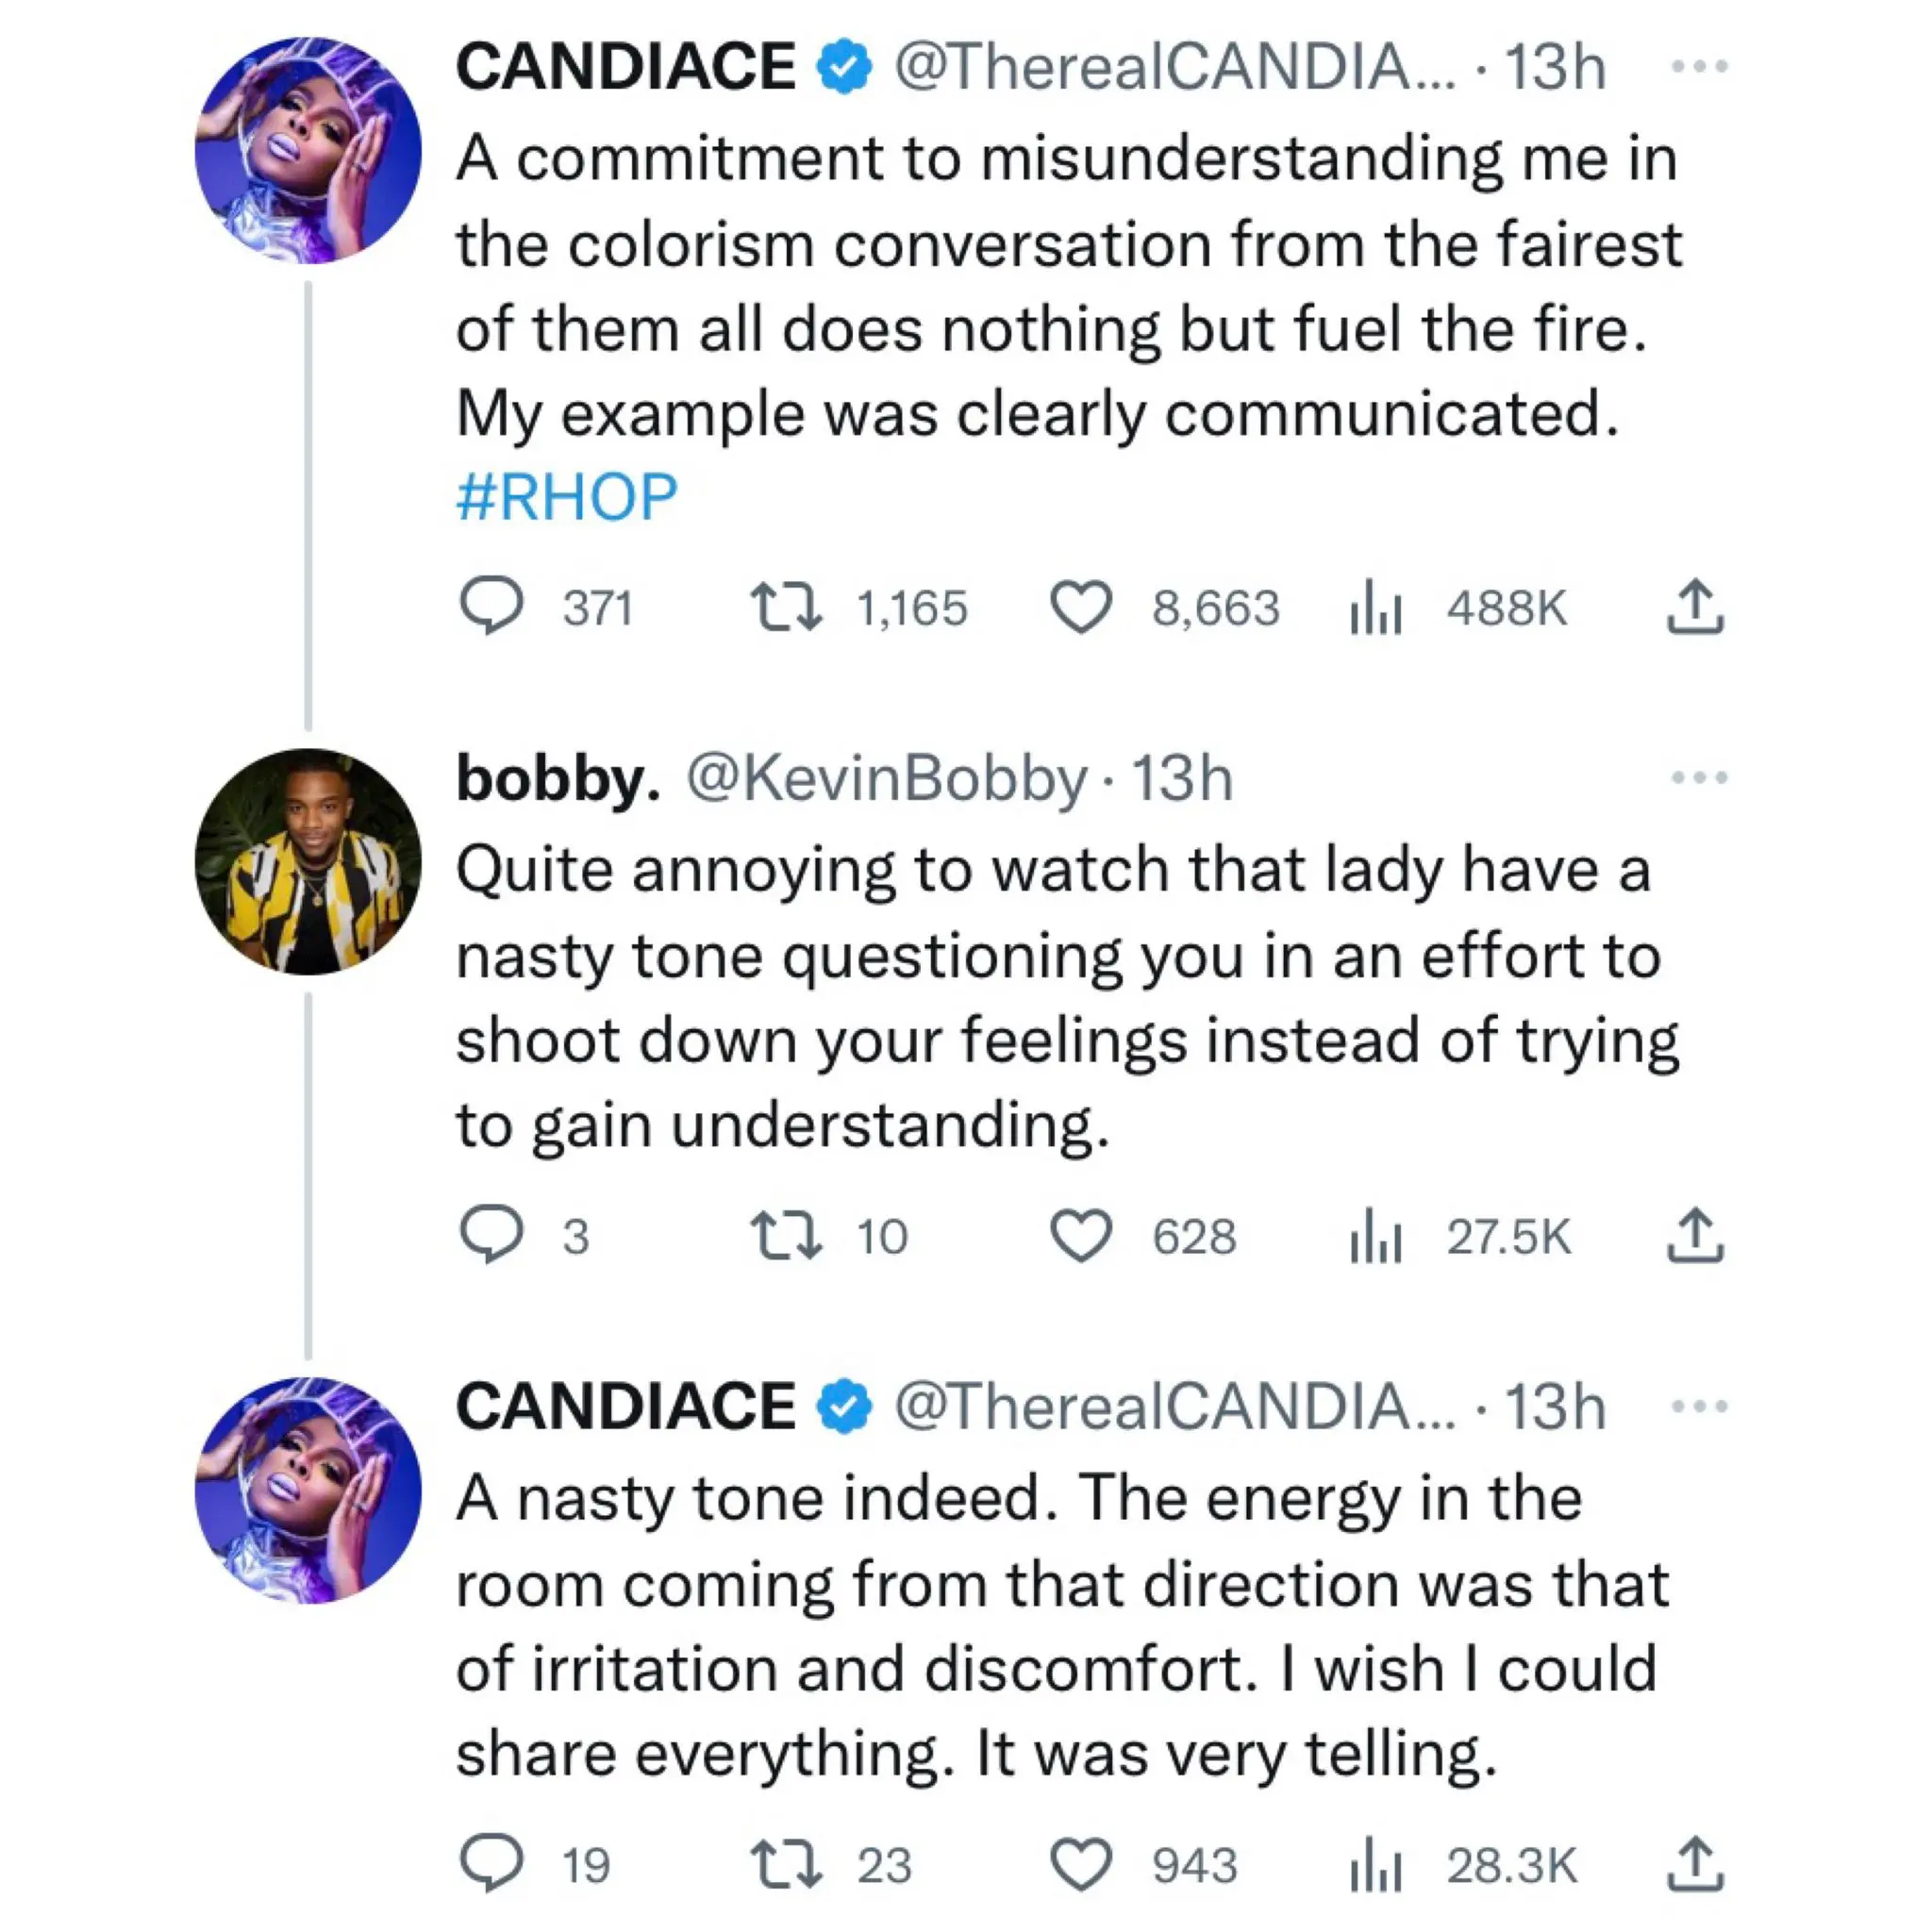This screenshot has height=1932, width=1932.
Task: Open more options on bobby's tweet
Action: [x=1699, y=777]
